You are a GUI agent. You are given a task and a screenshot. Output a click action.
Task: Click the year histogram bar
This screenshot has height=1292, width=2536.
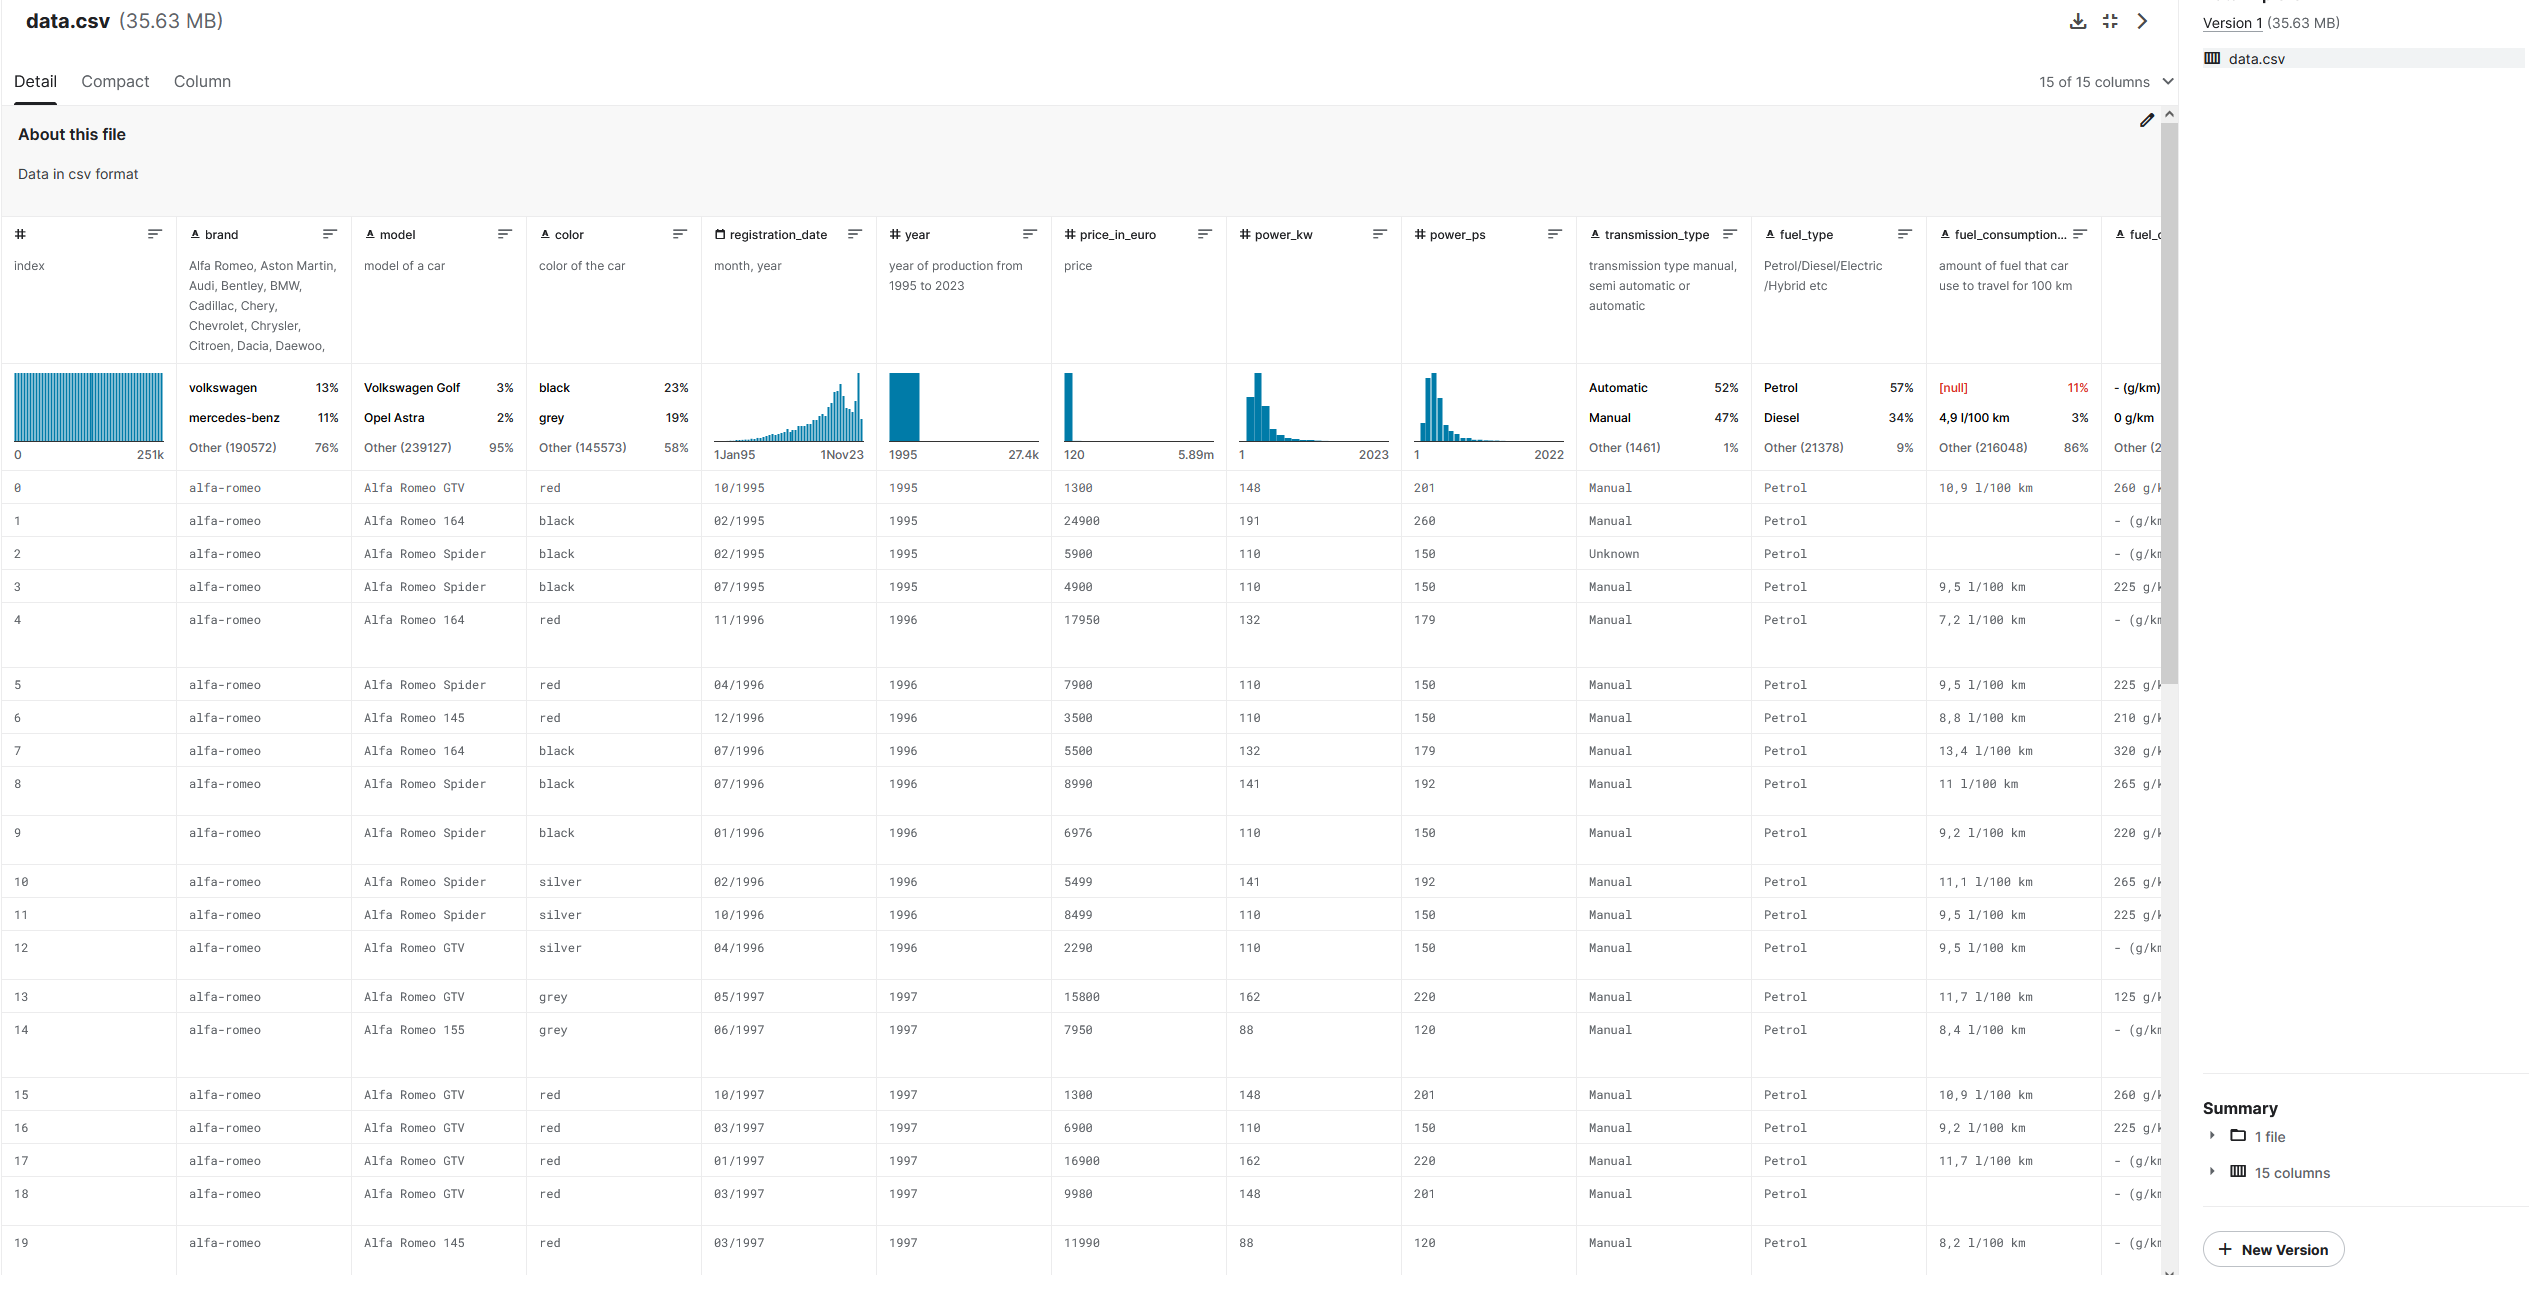(904, 407)
